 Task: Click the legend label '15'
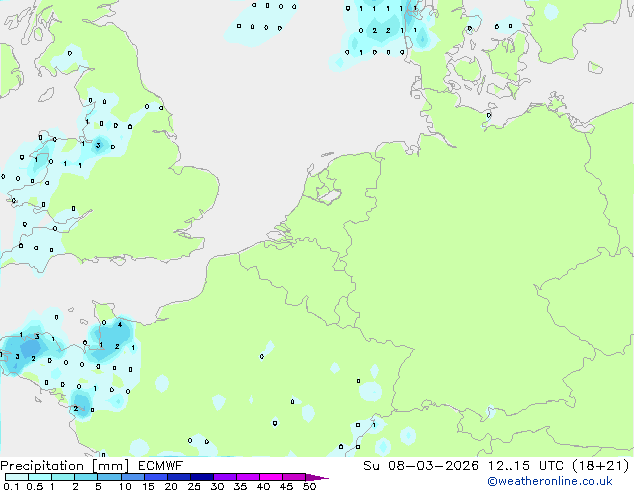148,486
